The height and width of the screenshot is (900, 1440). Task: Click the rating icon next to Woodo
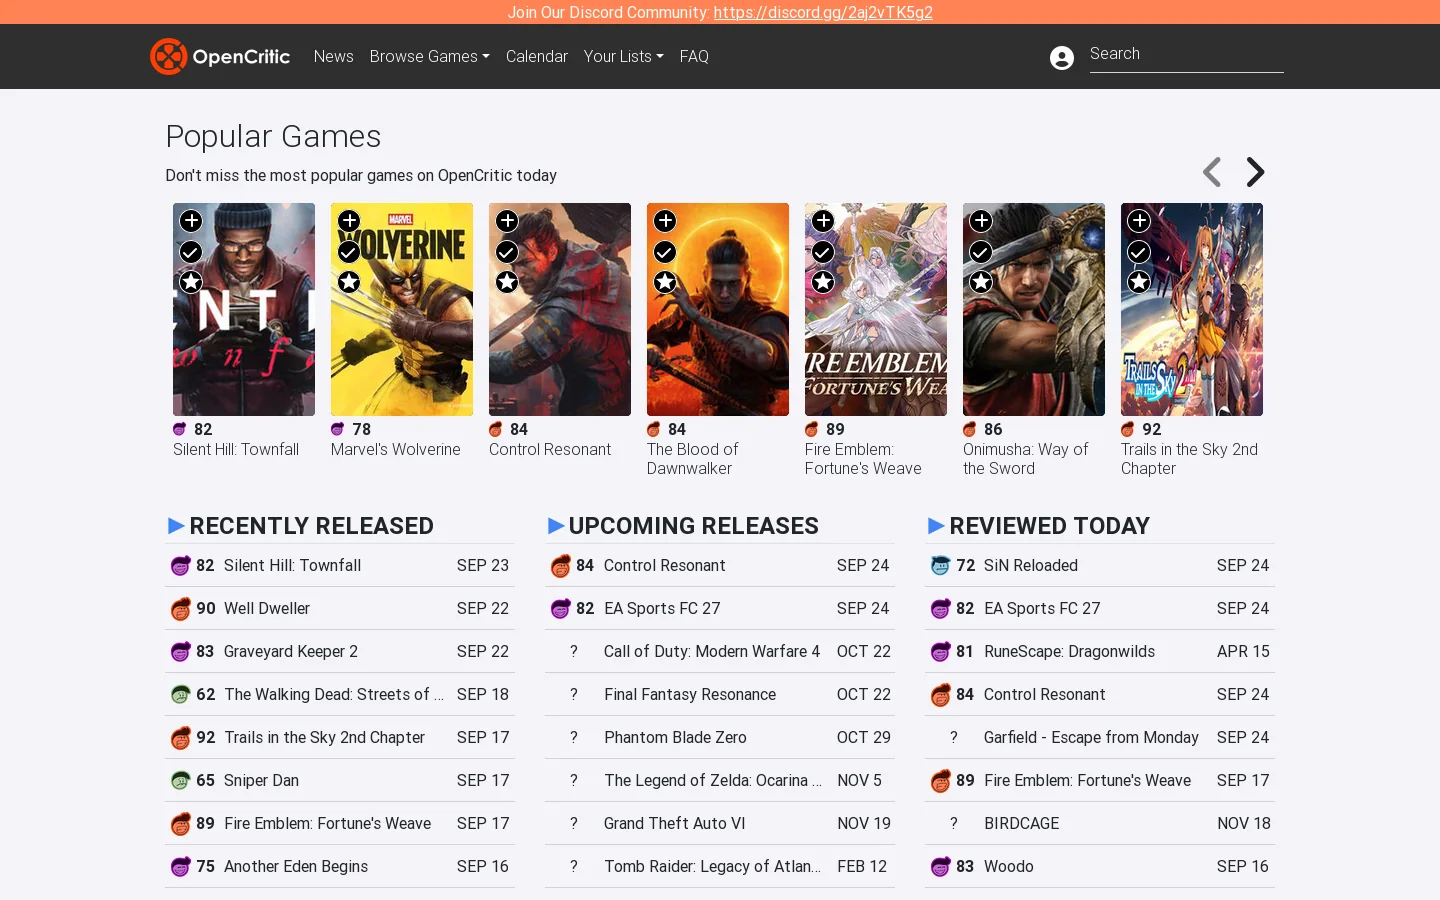point(941,867)
